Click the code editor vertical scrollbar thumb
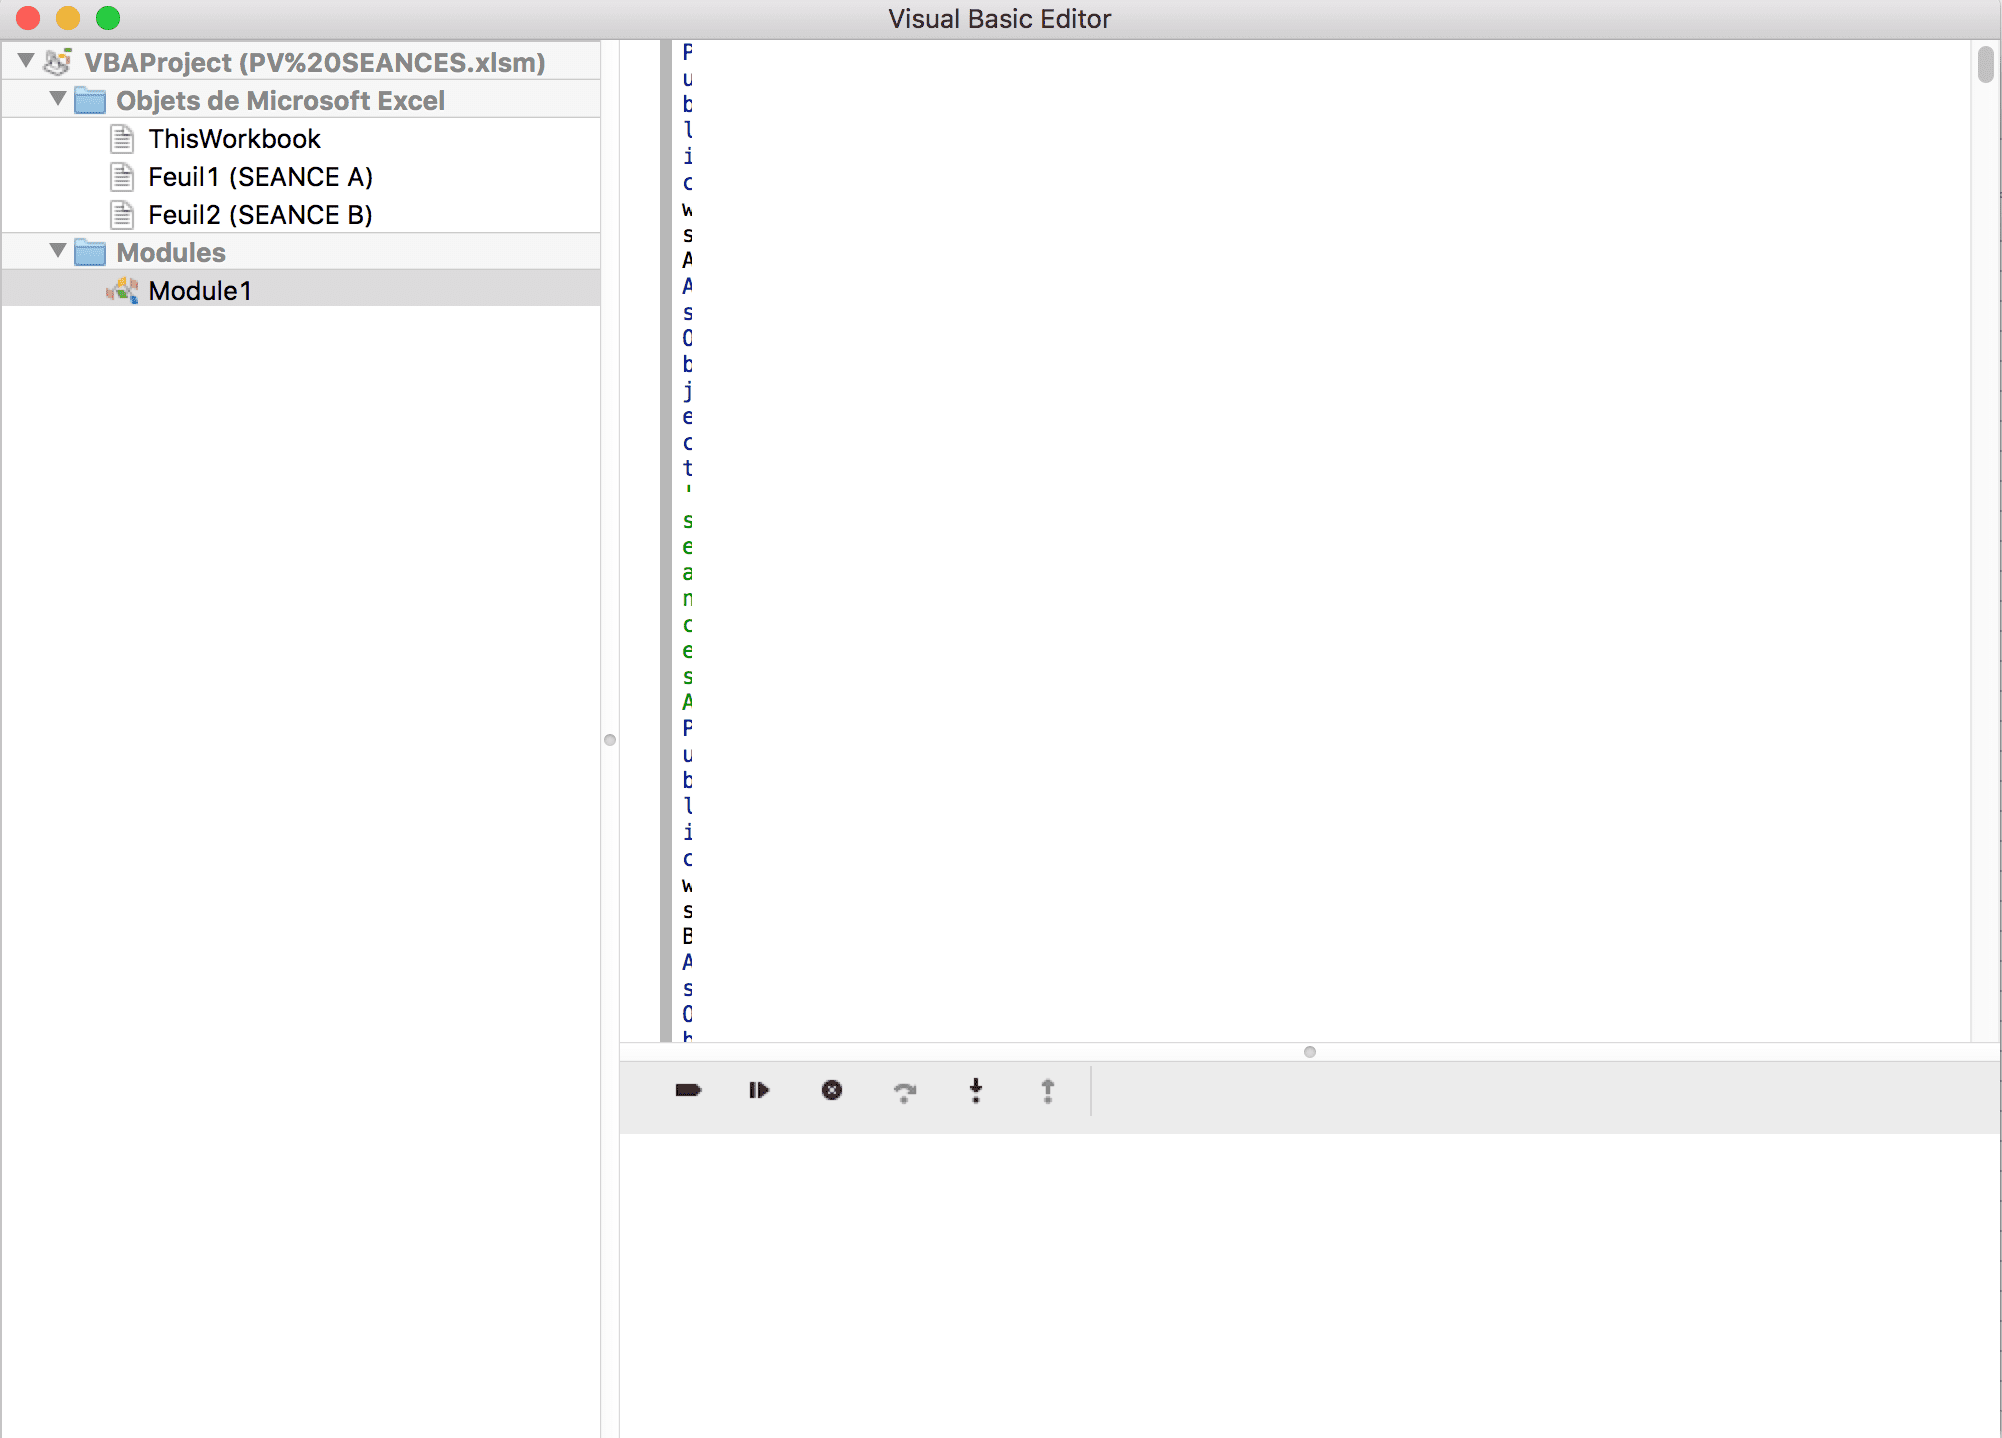2002x1438 pixels. coord(1985,65)
